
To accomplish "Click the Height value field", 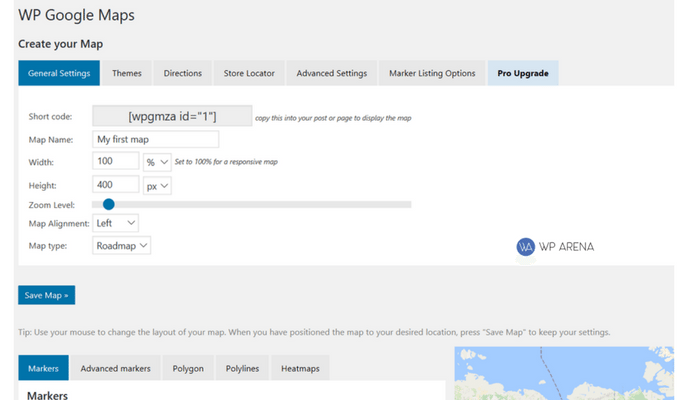I will pyautogui.click(x=116, y=184).
